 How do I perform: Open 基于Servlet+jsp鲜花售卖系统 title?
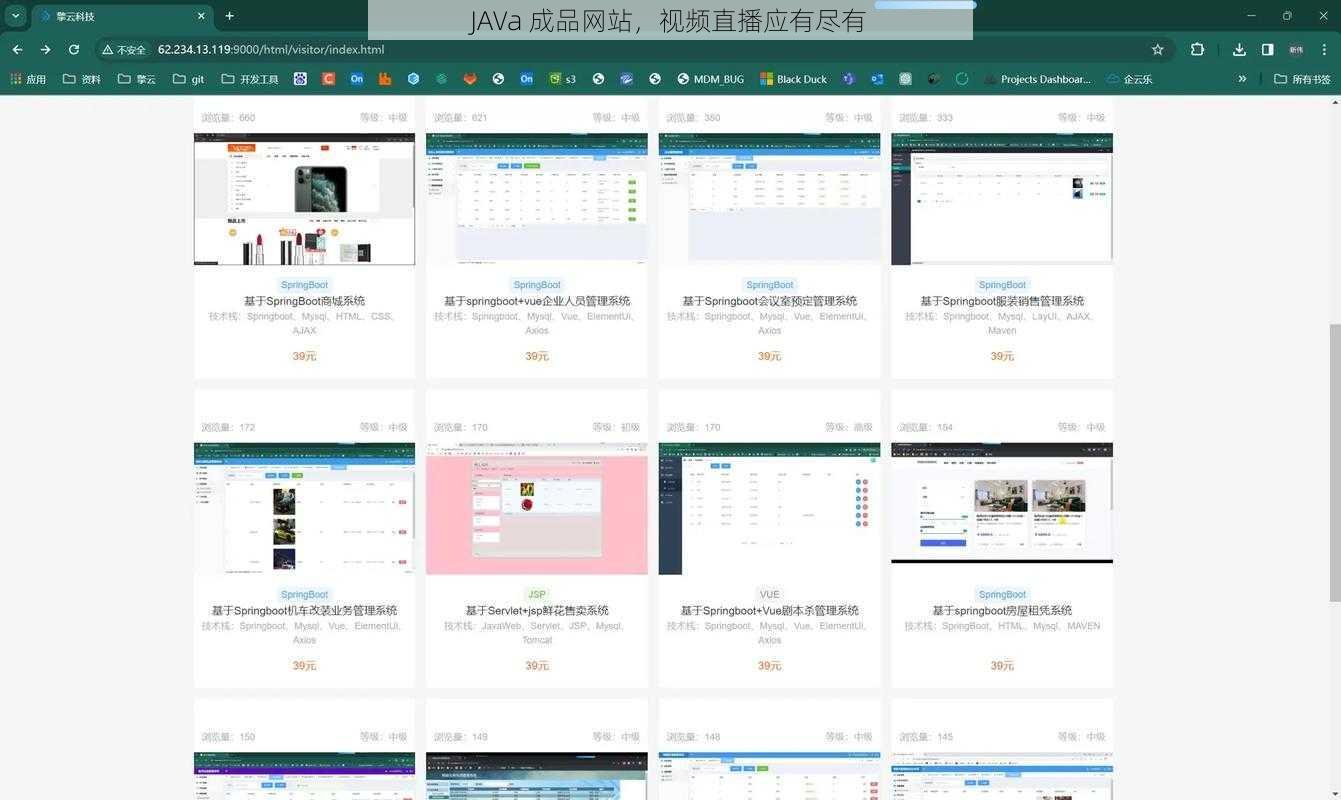[537, 610]
